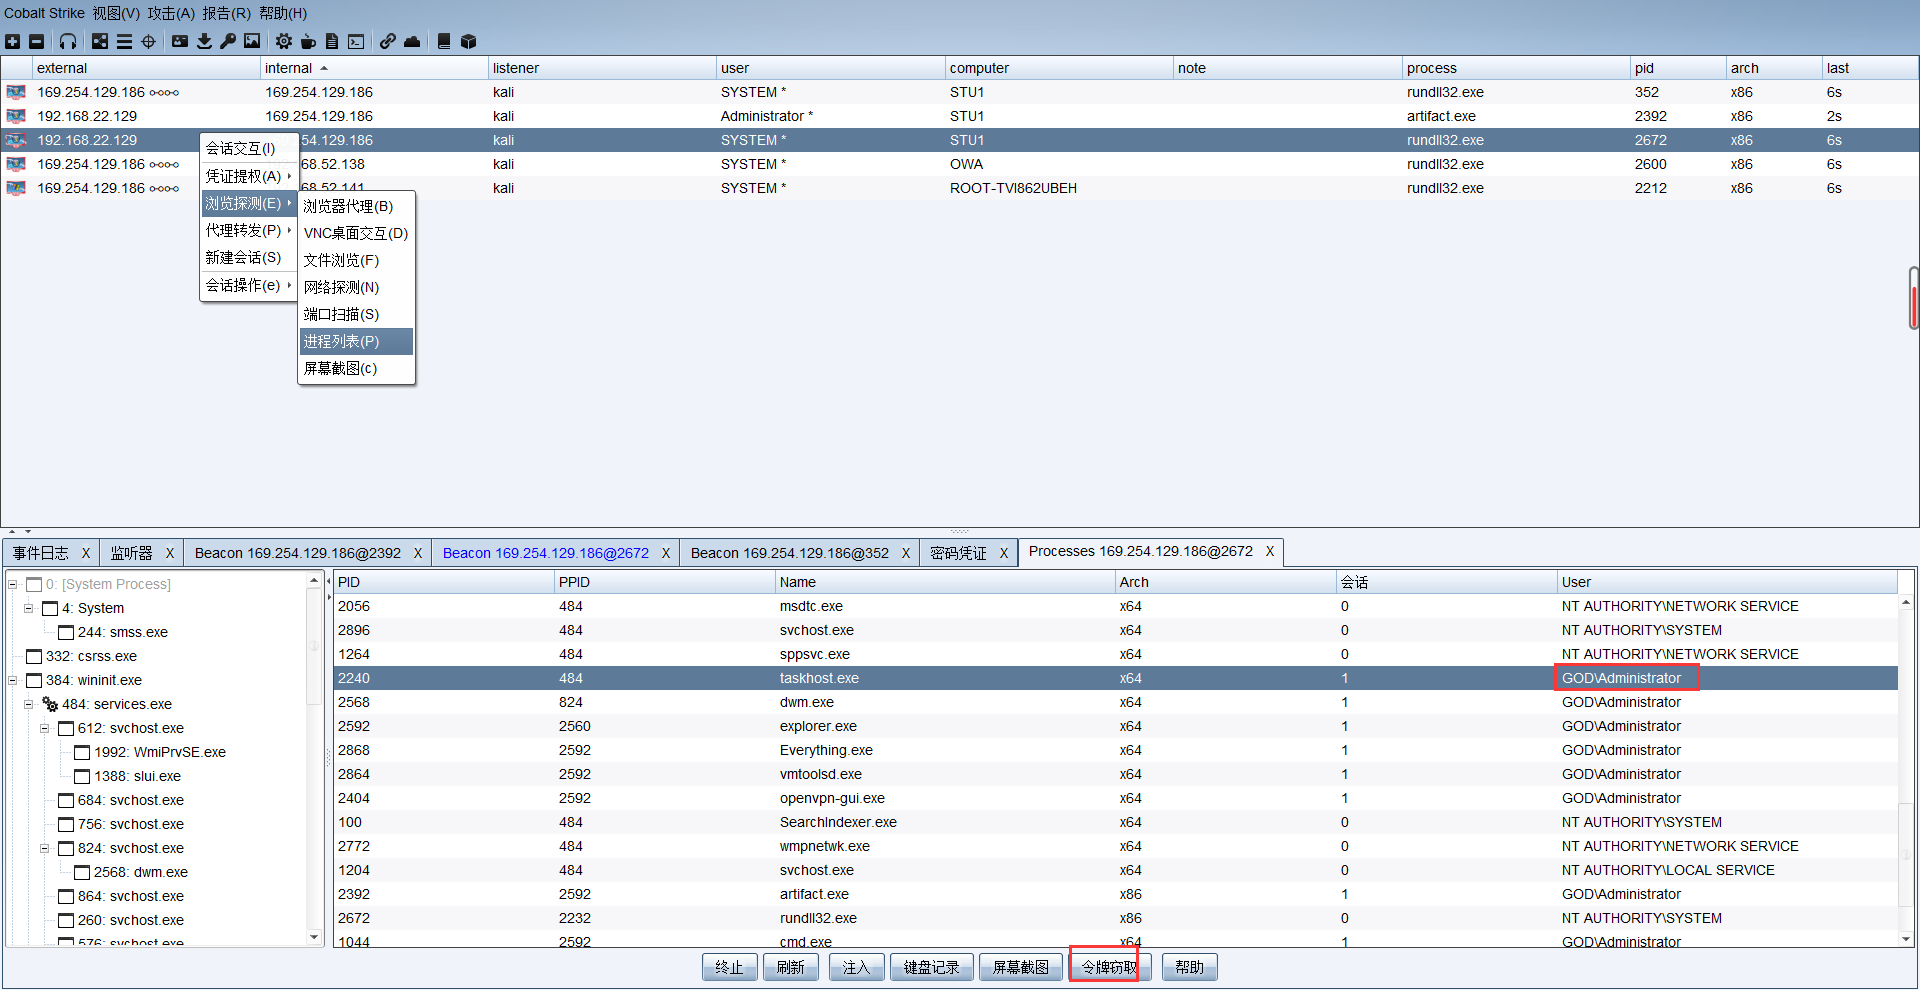The image size is (1920, 990).
Task: Click the gears icon beside 484: services.exe
Action: (50, 704)
